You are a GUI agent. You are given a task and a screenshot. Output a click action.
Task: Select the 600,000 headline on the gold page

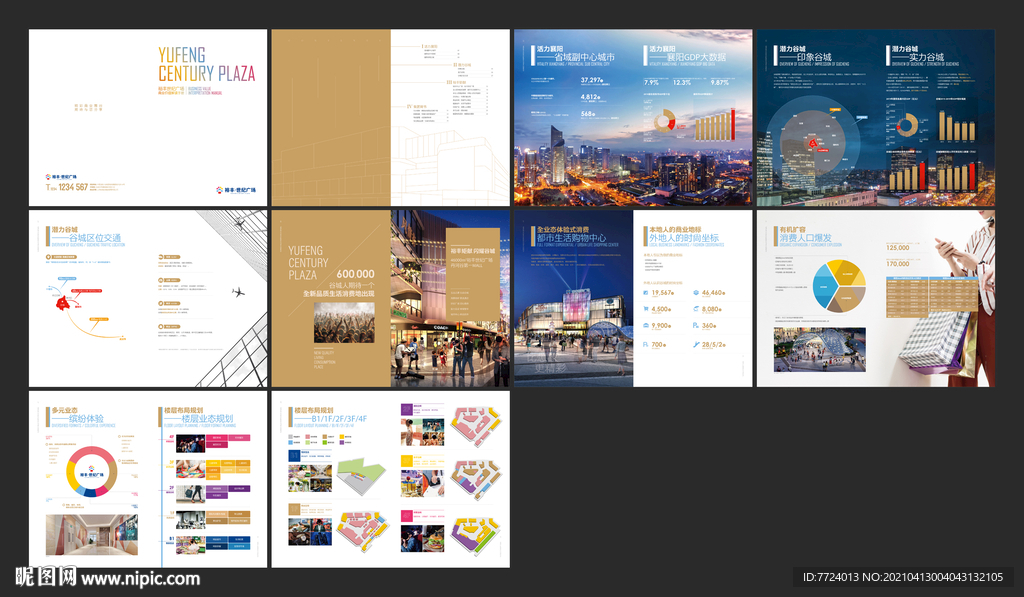click(x=355, y=273)
